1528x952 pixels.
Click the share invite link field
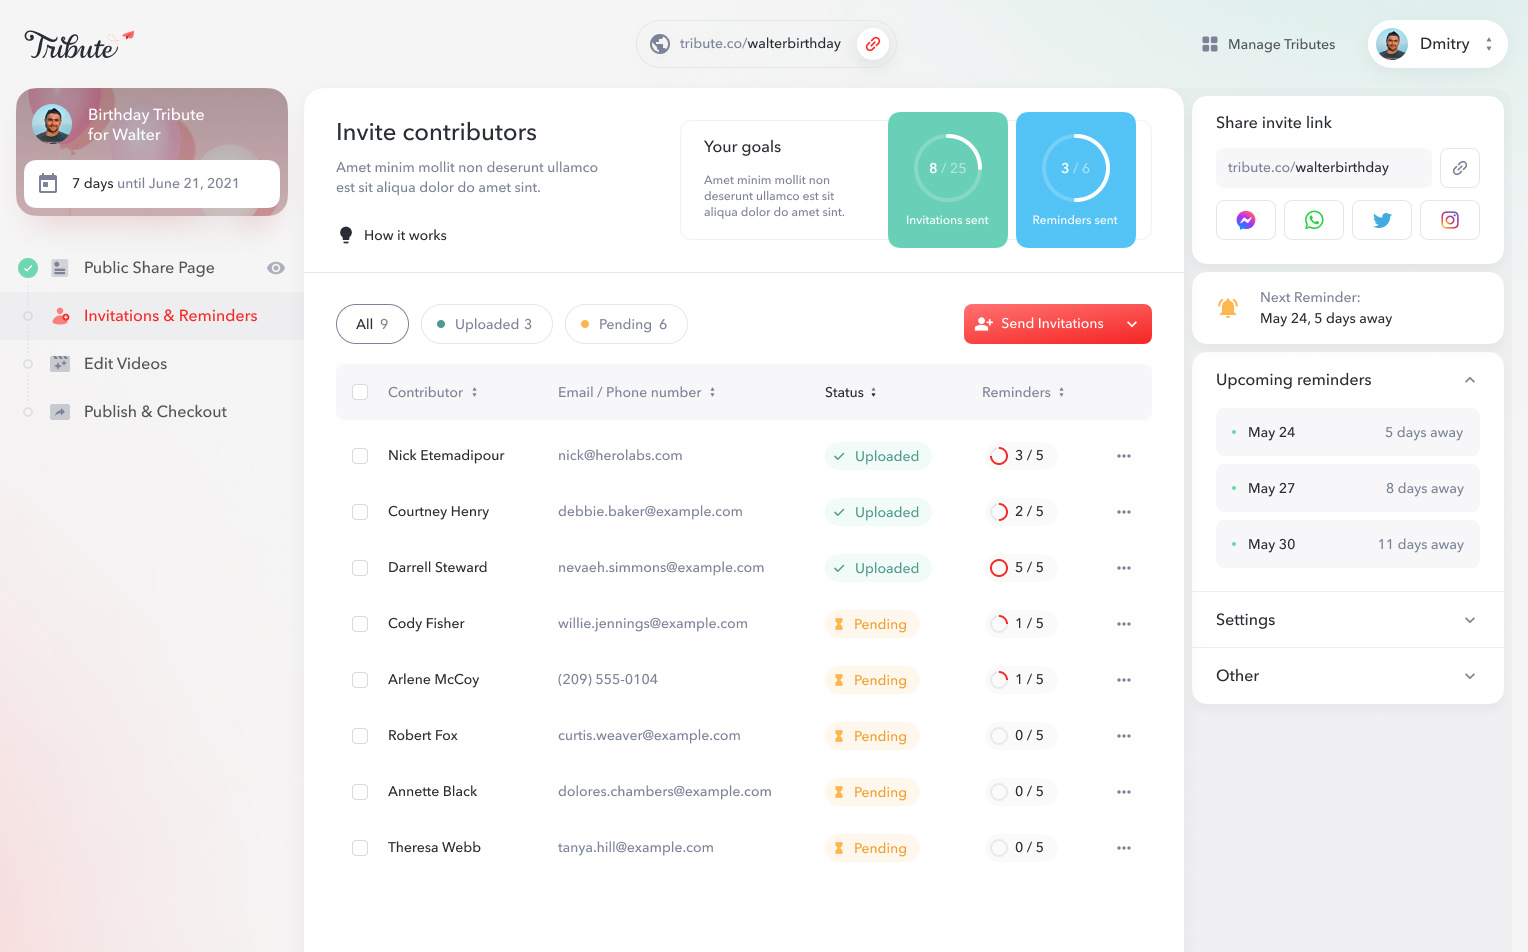pos(1324,168)
